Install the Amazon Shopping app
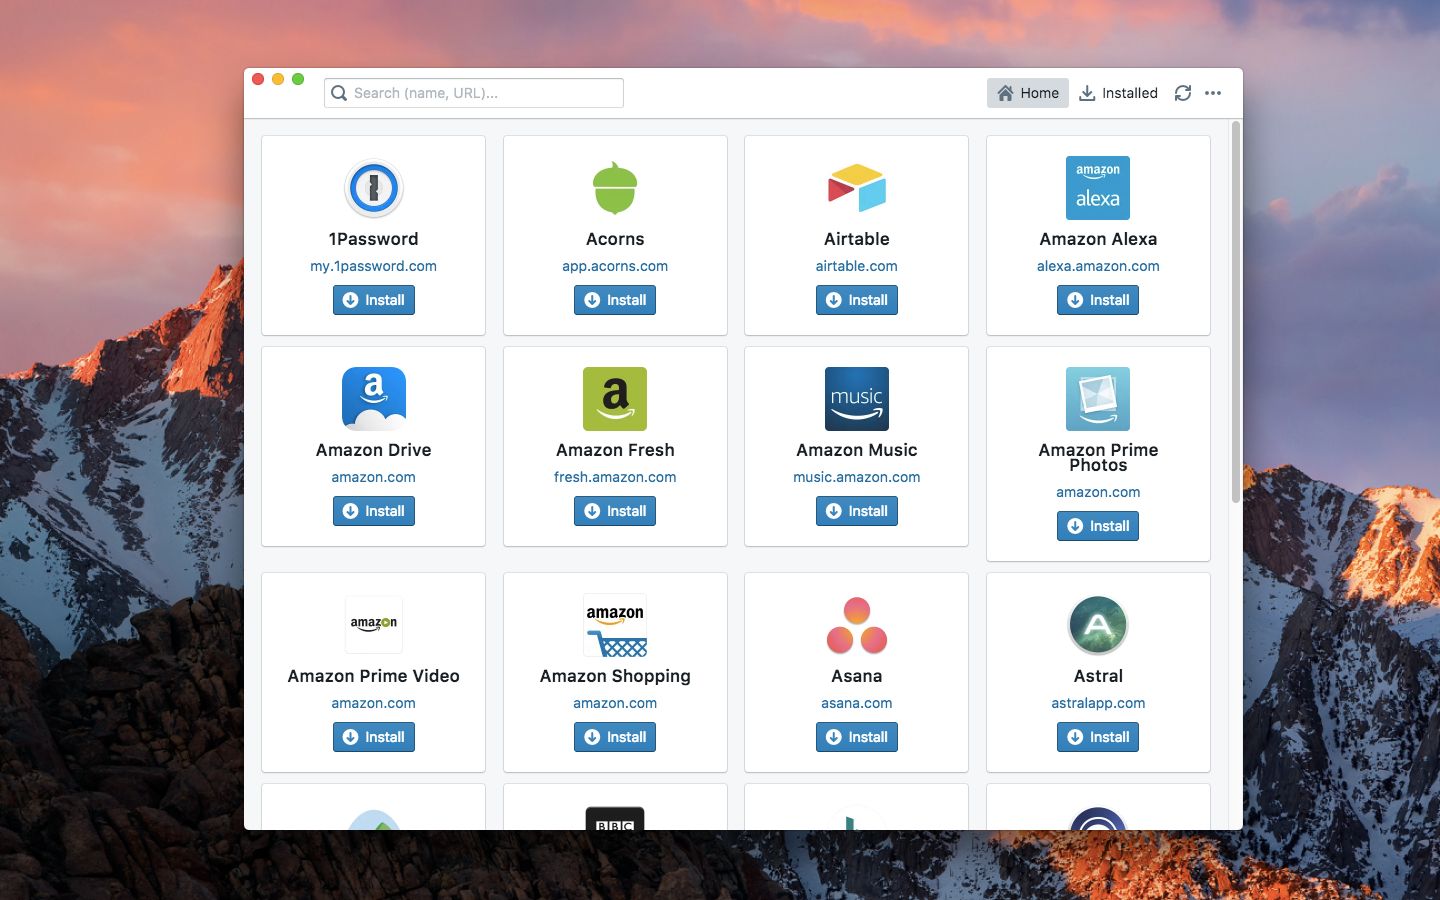Screen dimensions: 1440x900 (615, 737)
